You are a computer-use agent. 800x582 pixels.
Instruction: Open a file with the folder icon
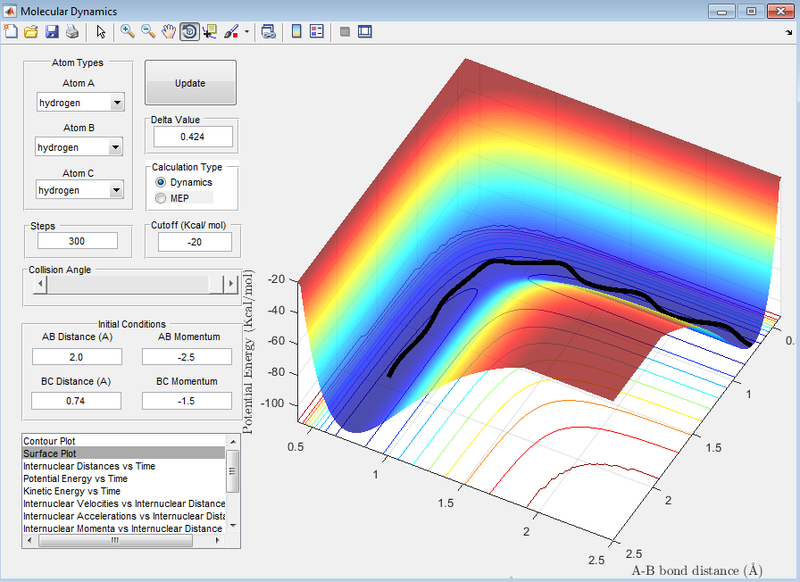[x=30, y=31]
